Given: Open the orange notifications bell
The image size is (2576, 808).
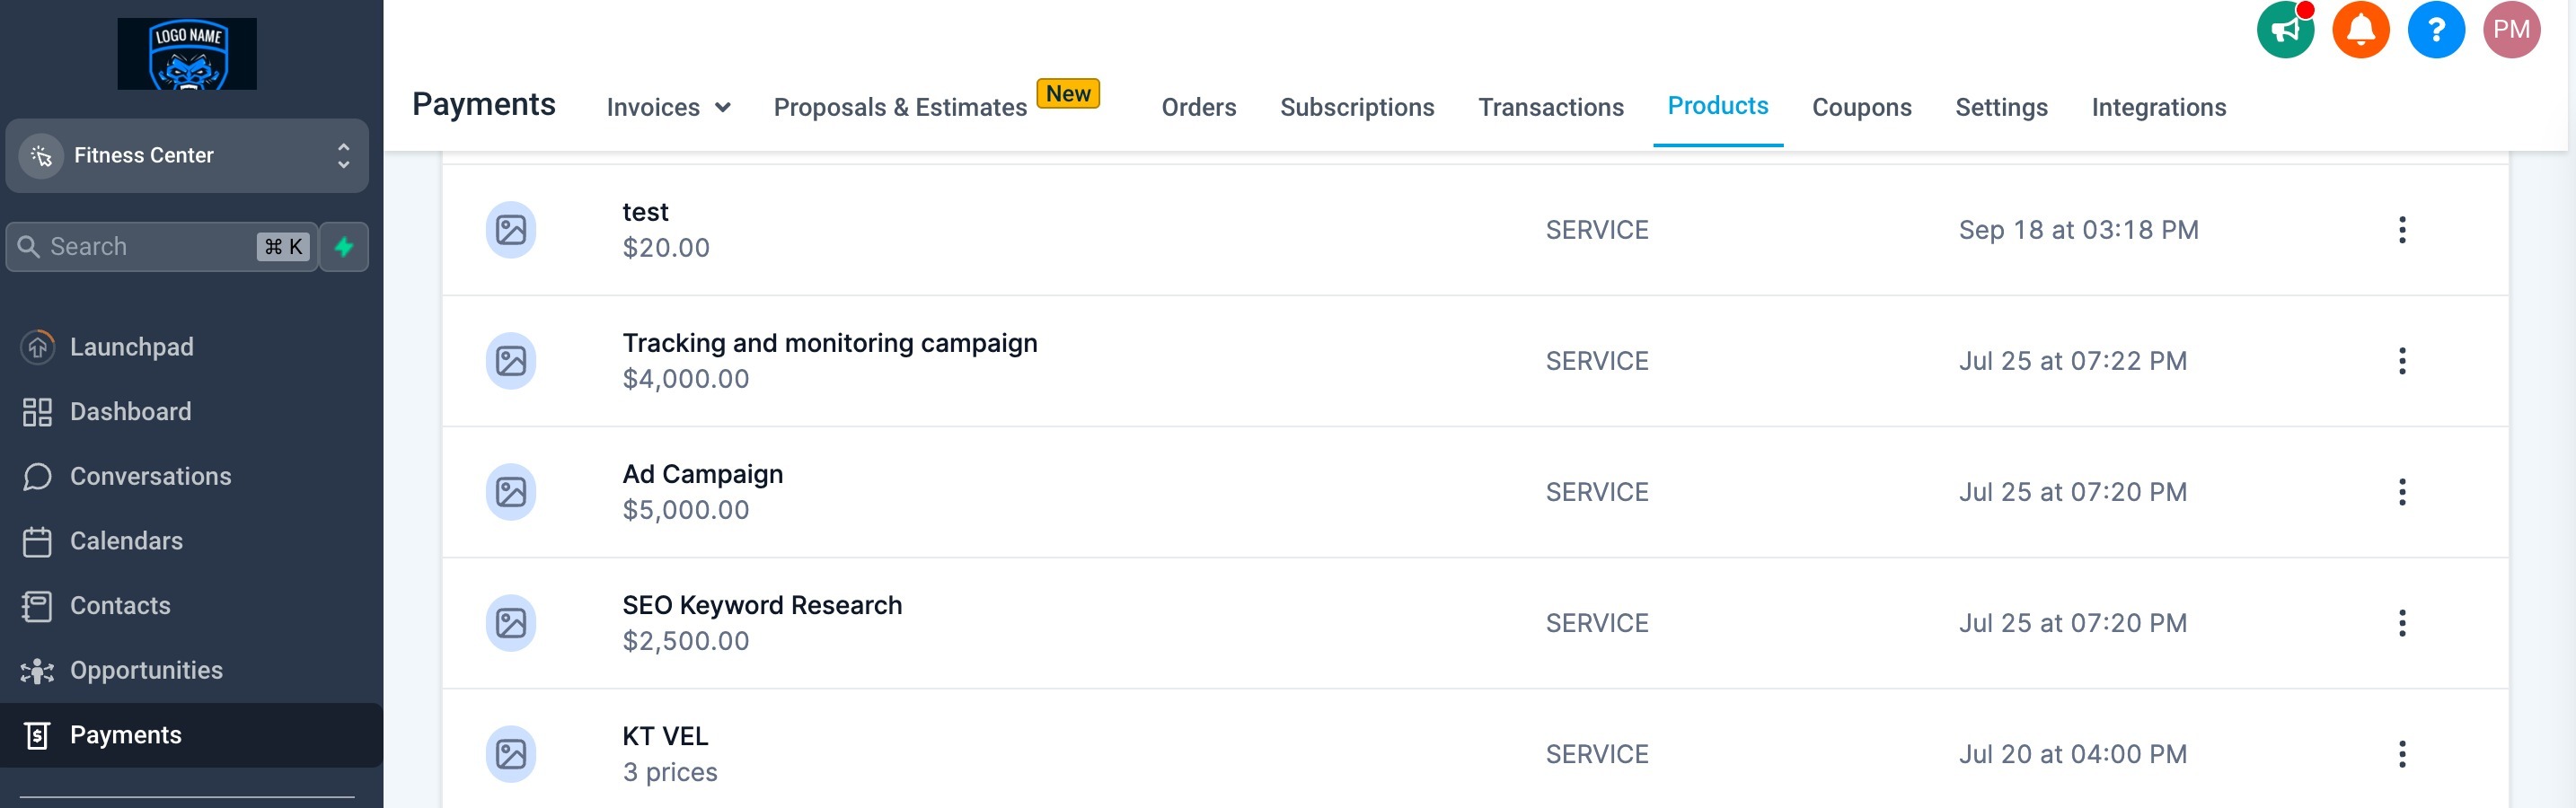Looking at the screenshot, I should point(2360,30).
